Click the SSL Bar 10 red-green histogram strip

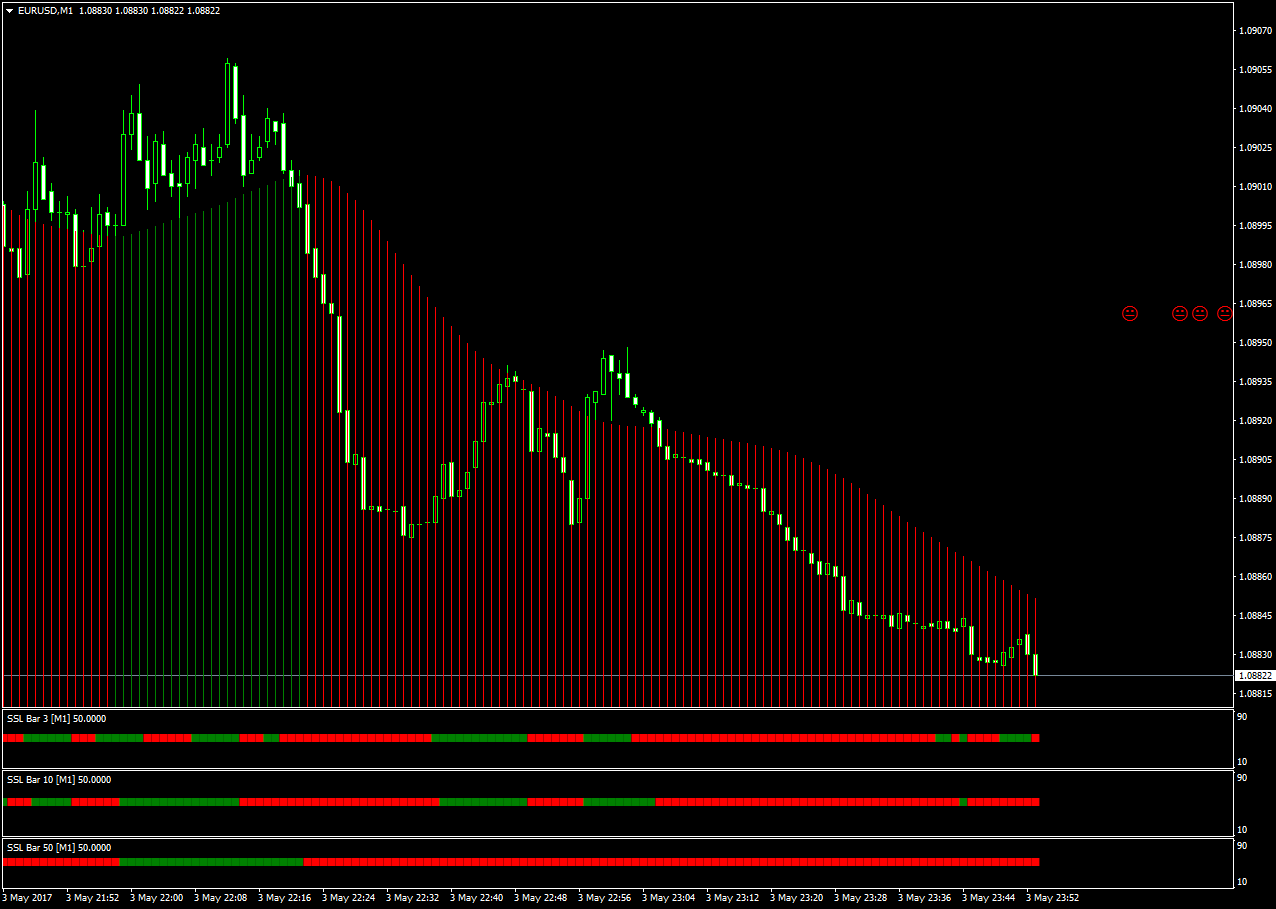[x=521, y=802]
